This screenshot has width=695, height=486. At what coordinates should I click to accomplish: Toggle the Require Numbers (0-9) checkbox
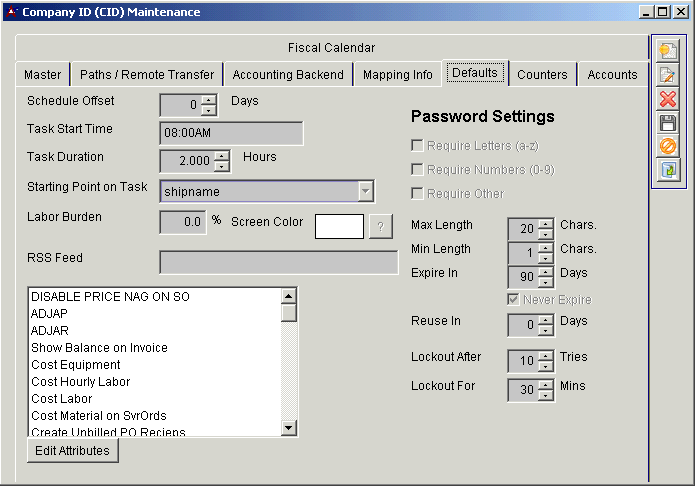[x=418, y=170]
